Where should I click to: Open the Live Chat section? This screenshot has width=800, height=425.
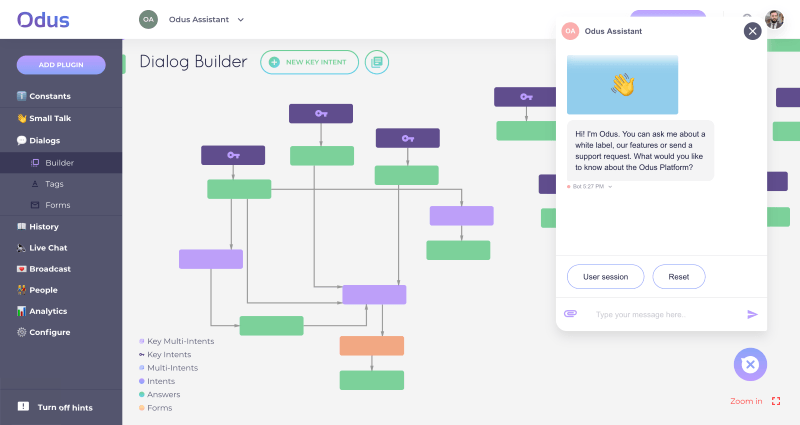point(48,247)
